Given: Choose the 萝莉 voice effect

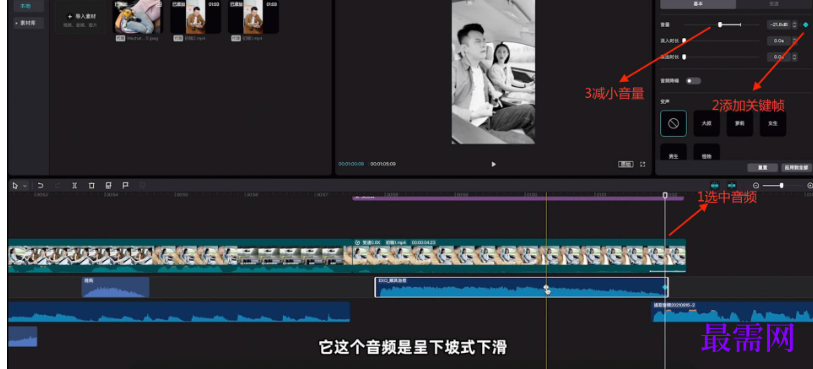Looking at the screenshot, I should click(739, 123).
